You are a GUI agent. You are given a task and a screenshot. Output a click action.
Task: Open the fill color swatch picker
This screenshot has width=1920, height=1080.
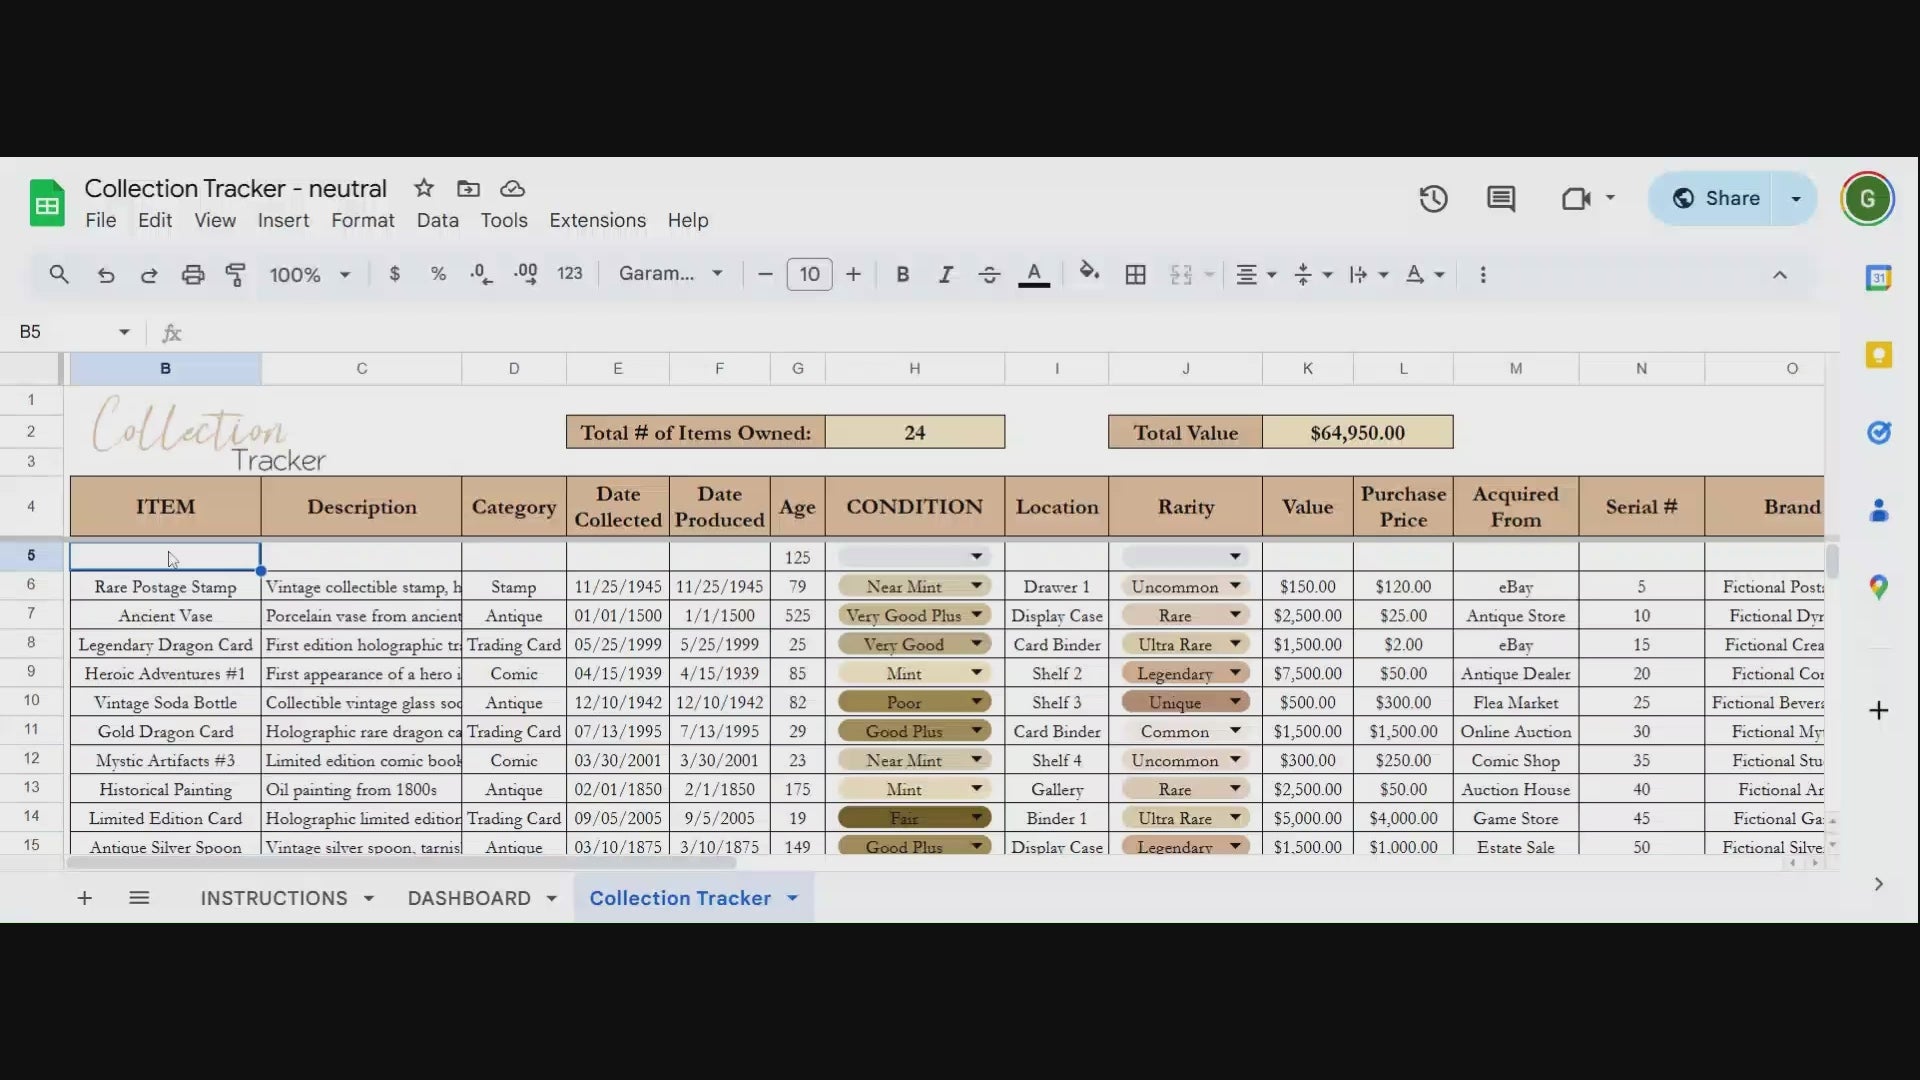click(x=1089, y=274)
